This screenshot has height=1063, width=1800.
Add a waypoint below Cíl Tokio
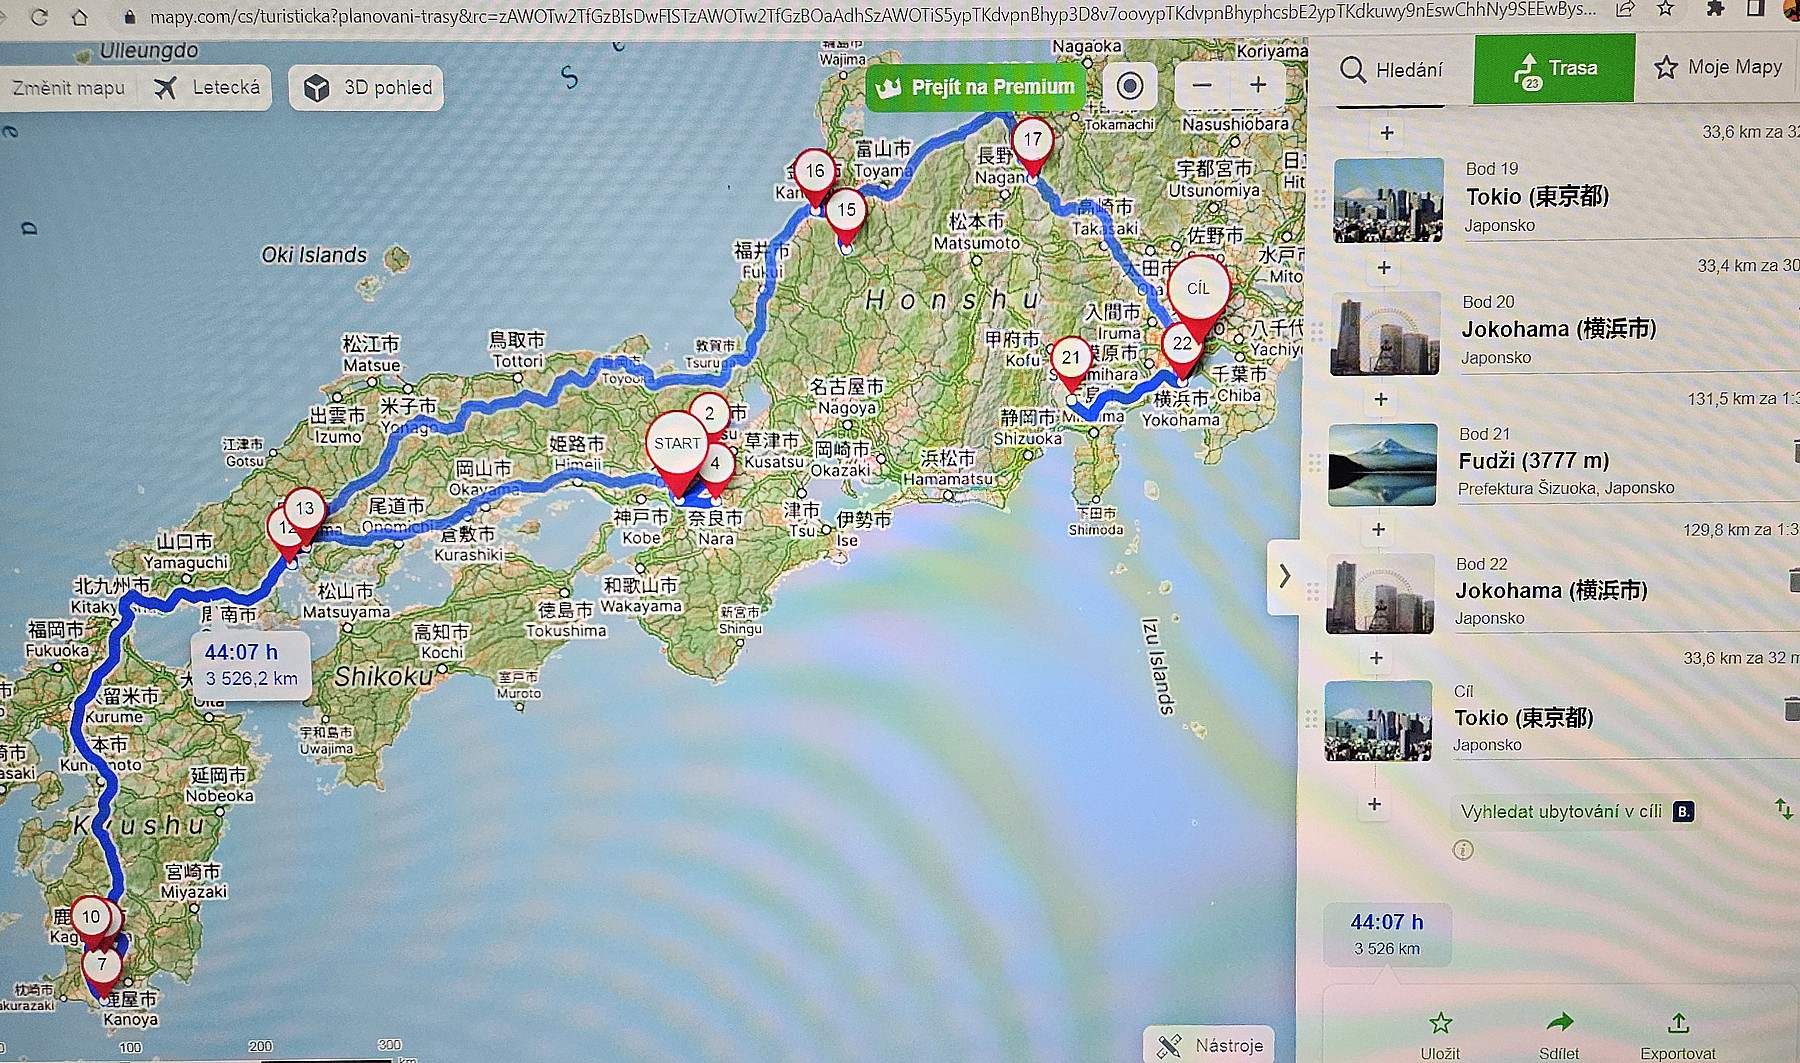[1375, 805]
